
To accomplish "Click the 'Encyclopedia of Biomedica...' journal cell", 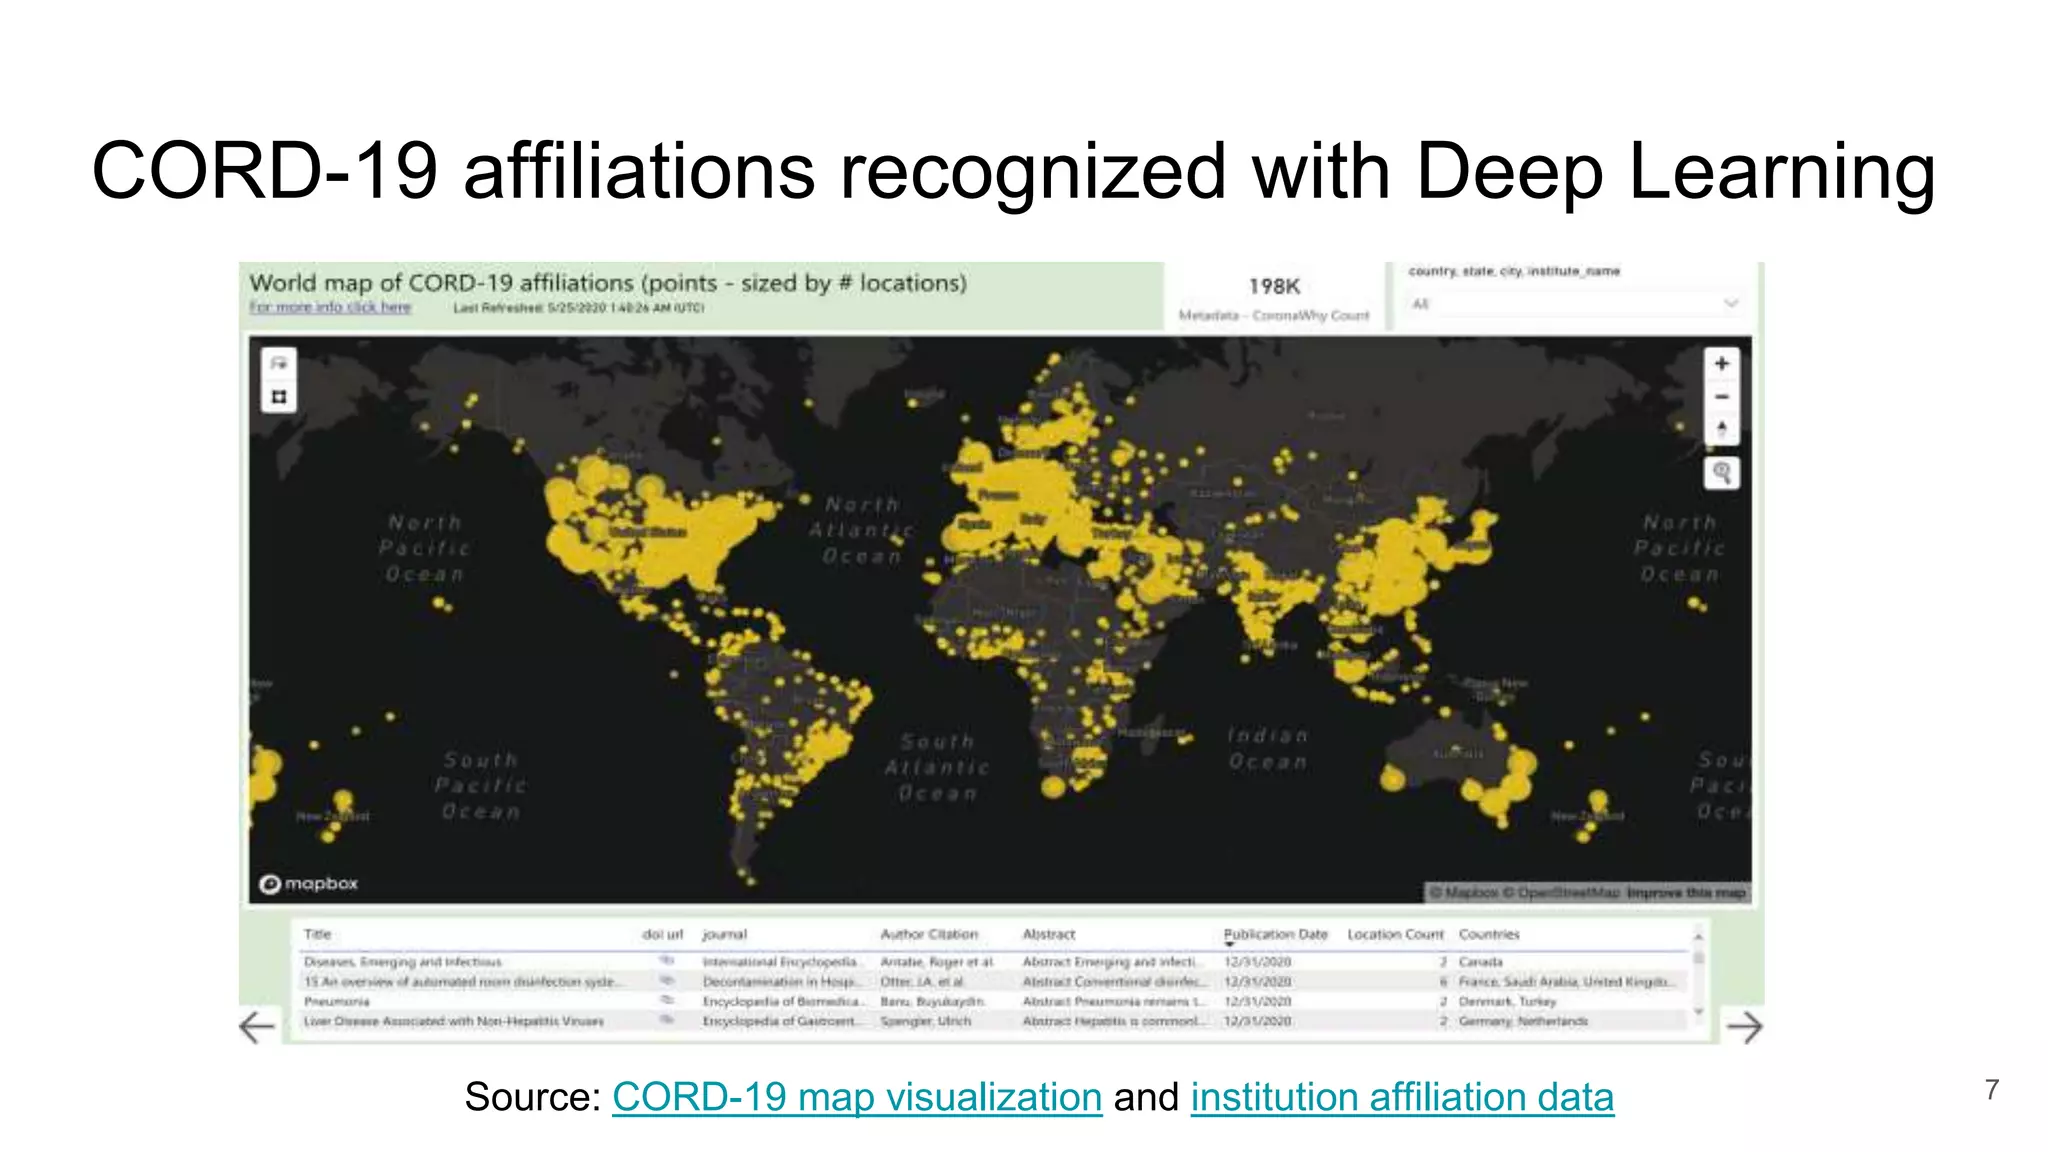I will [x=782, y=1001].
